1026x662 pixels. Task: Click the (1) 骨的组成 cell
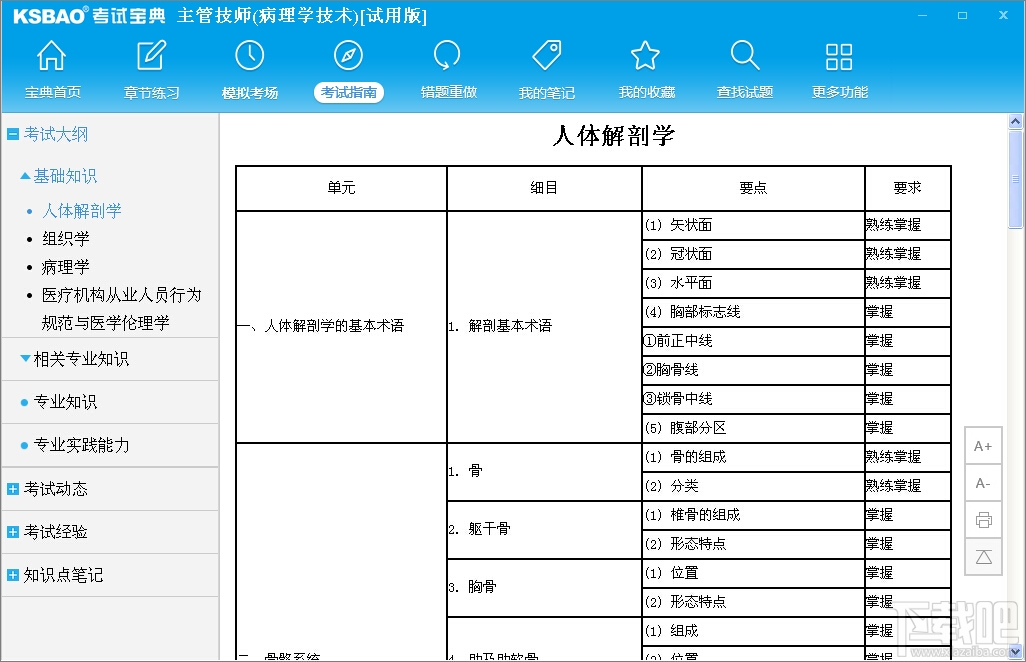753,457
